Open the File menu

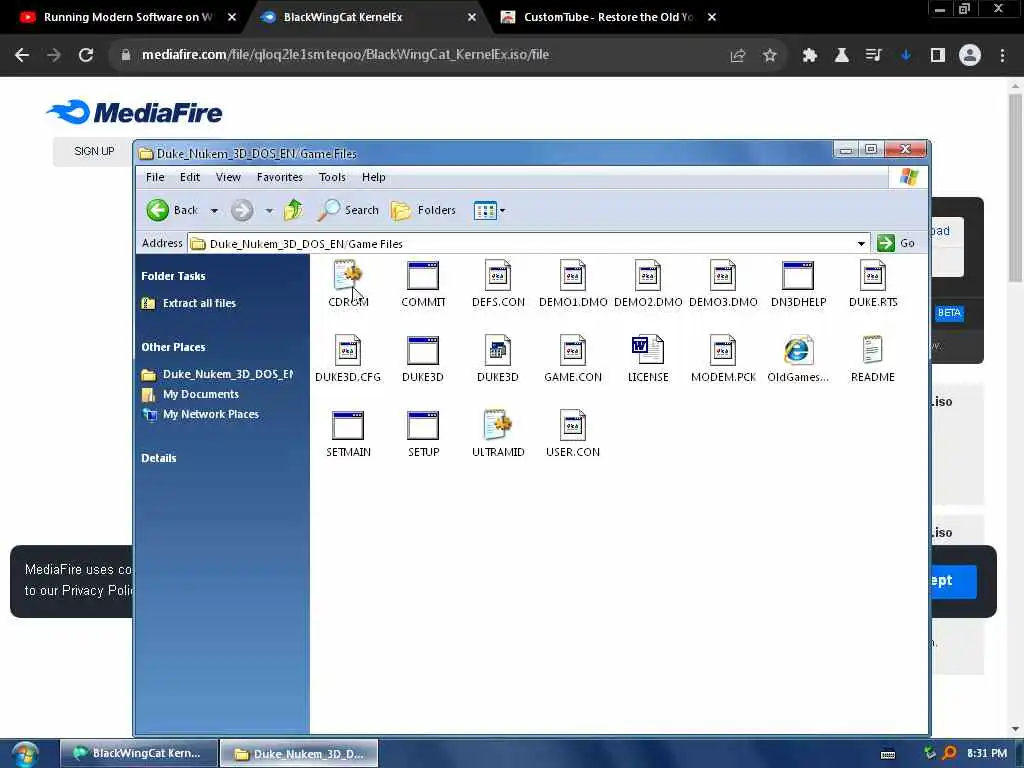[155, 177]
